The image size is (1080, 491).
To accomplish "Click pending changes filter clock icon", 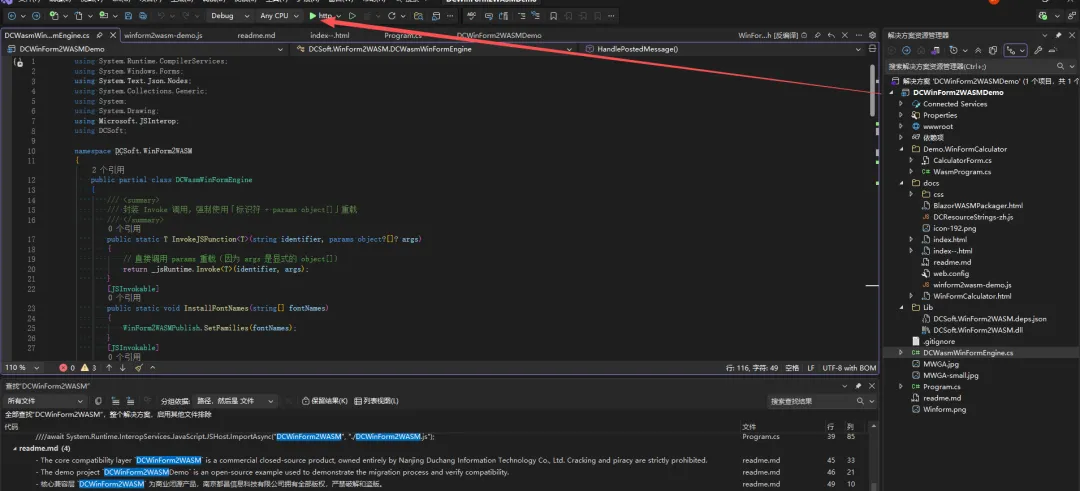I will (x=955, y=50).
